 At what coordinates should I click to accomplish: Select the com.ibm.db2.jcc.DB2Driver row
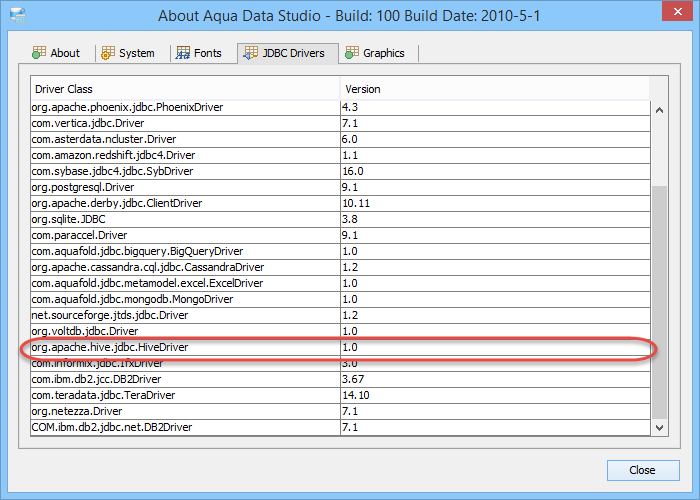coord(341,379)
